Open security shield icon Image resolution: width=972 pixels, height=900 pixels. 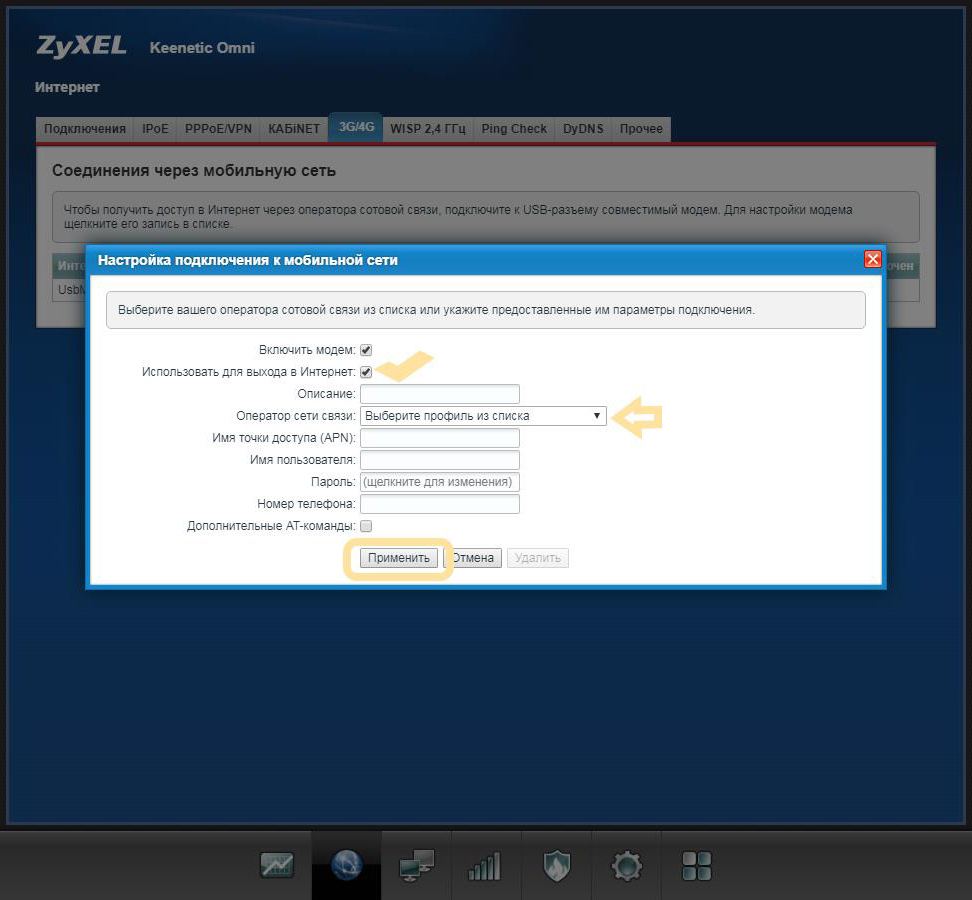pos(556,865)
